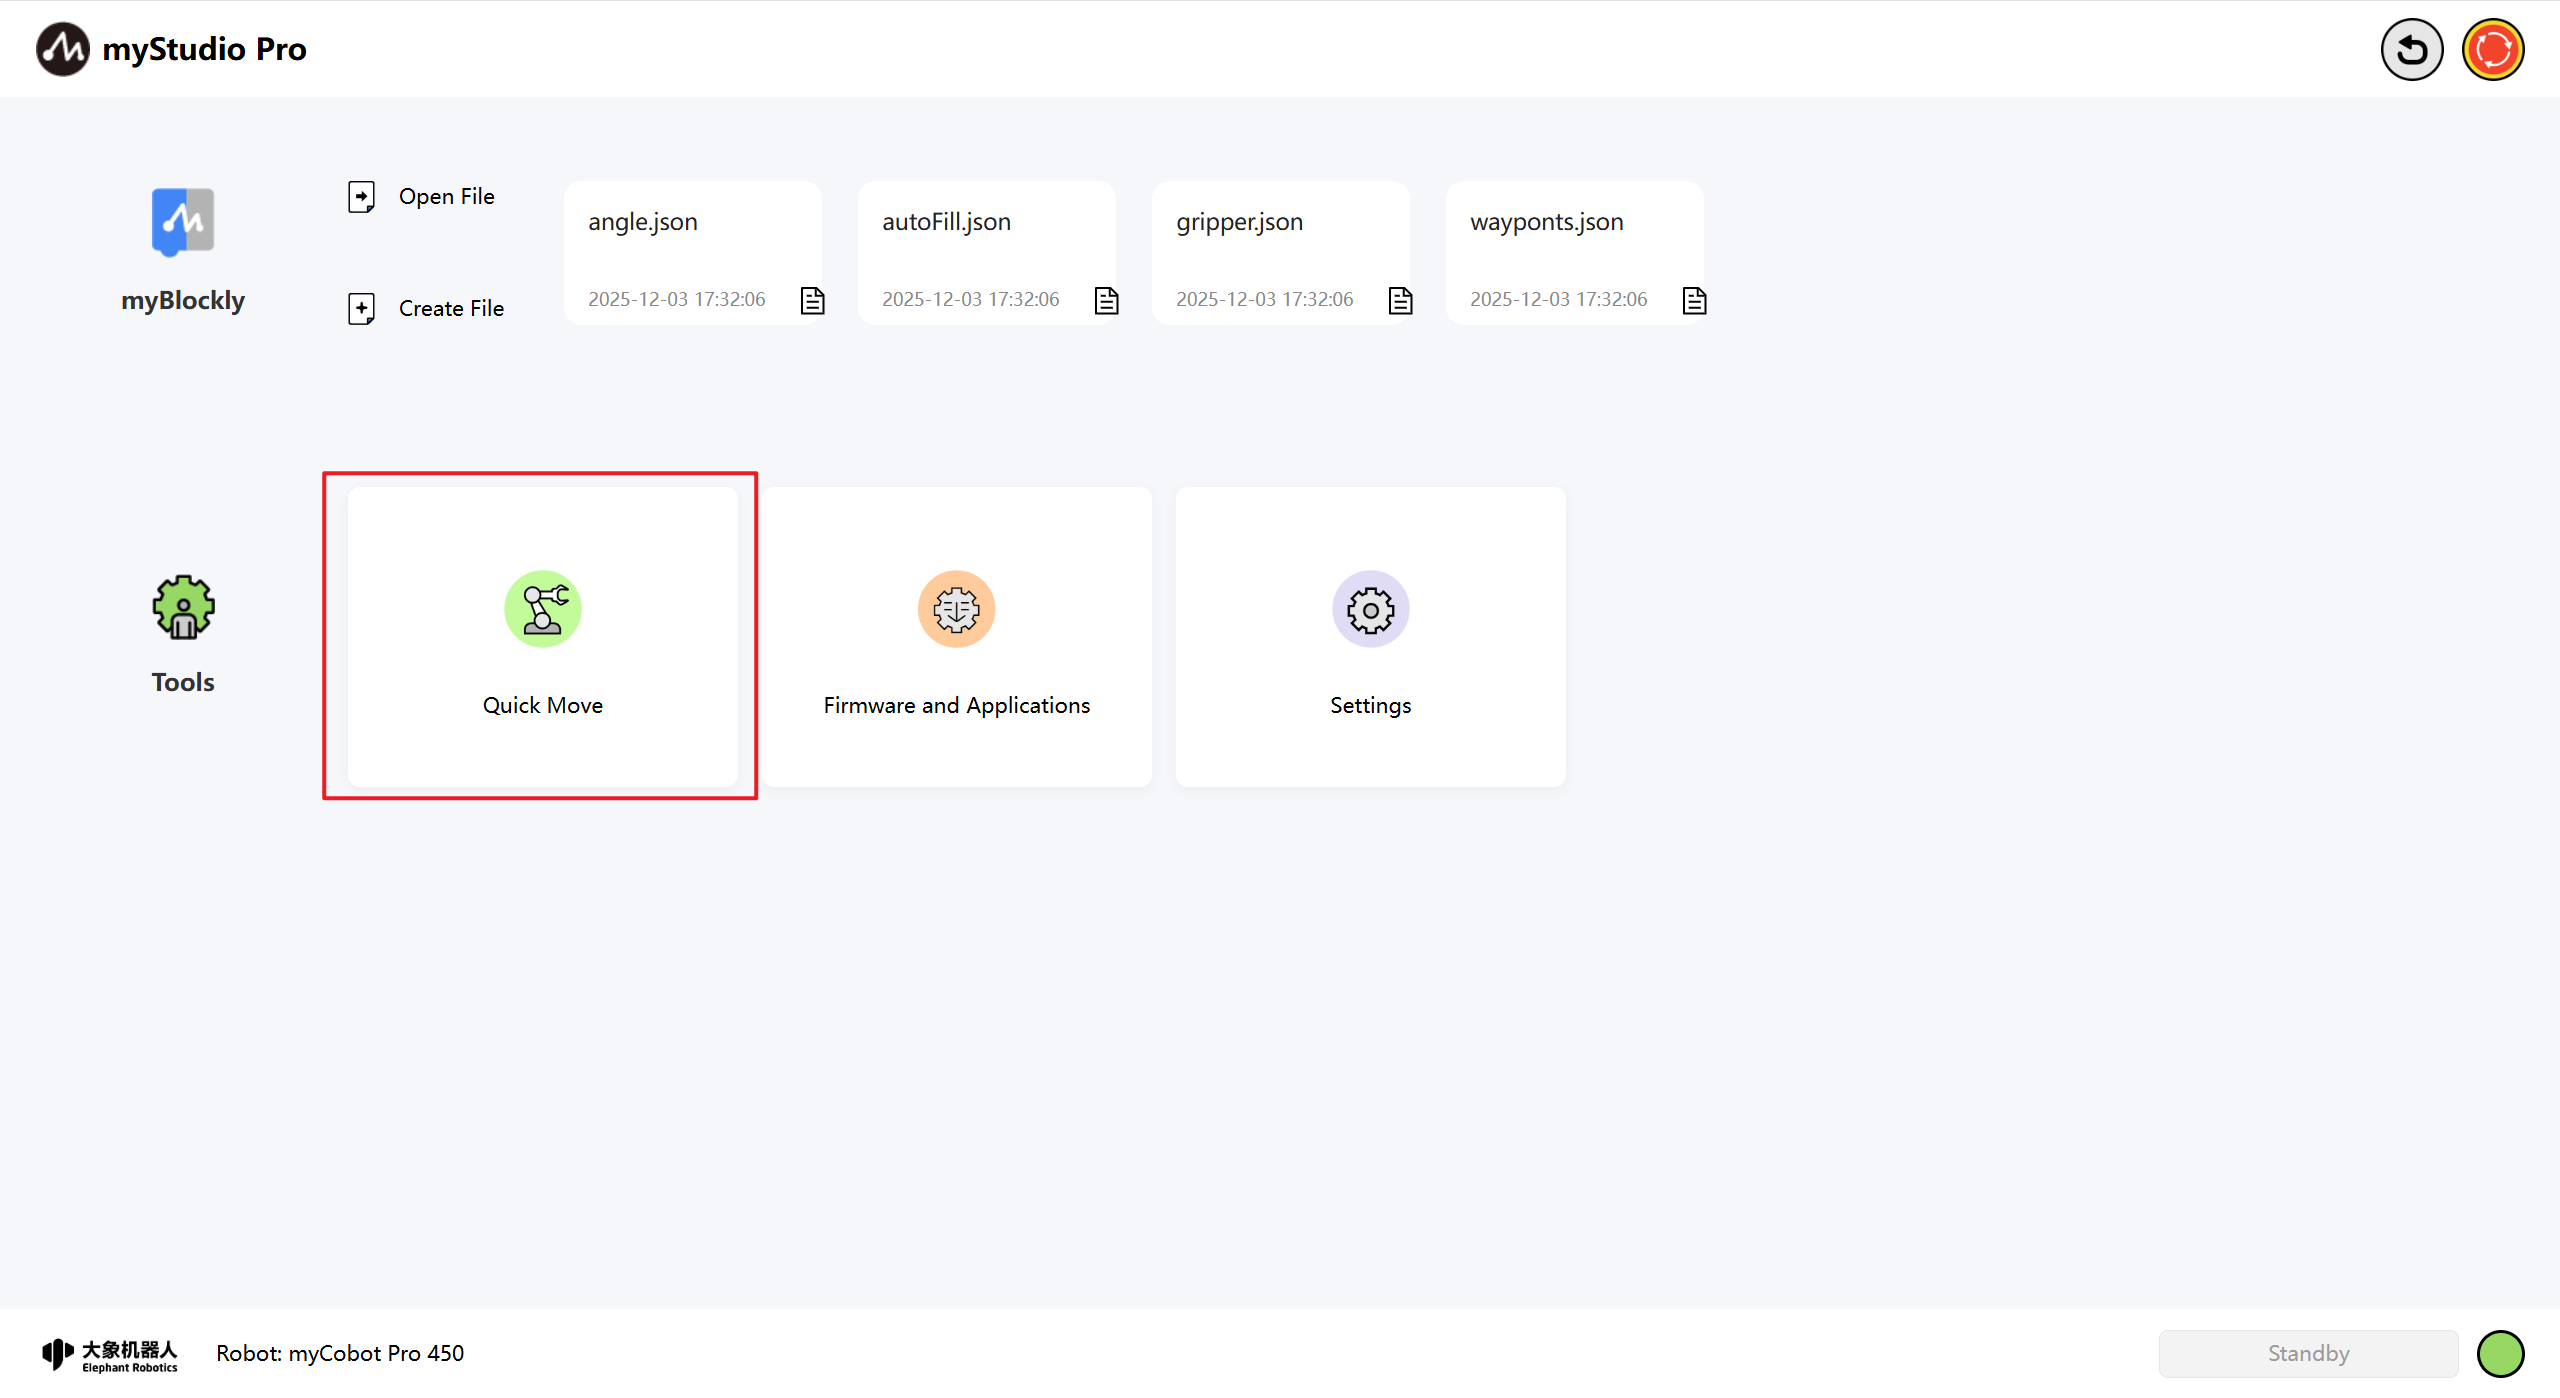Click the Elephant Robotics logo

(x=110, y=1354)
